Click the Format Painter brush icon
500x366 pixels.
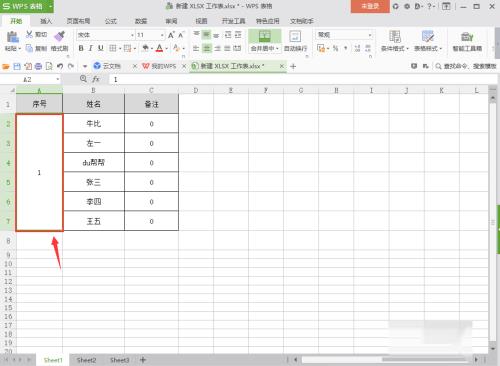60,36
